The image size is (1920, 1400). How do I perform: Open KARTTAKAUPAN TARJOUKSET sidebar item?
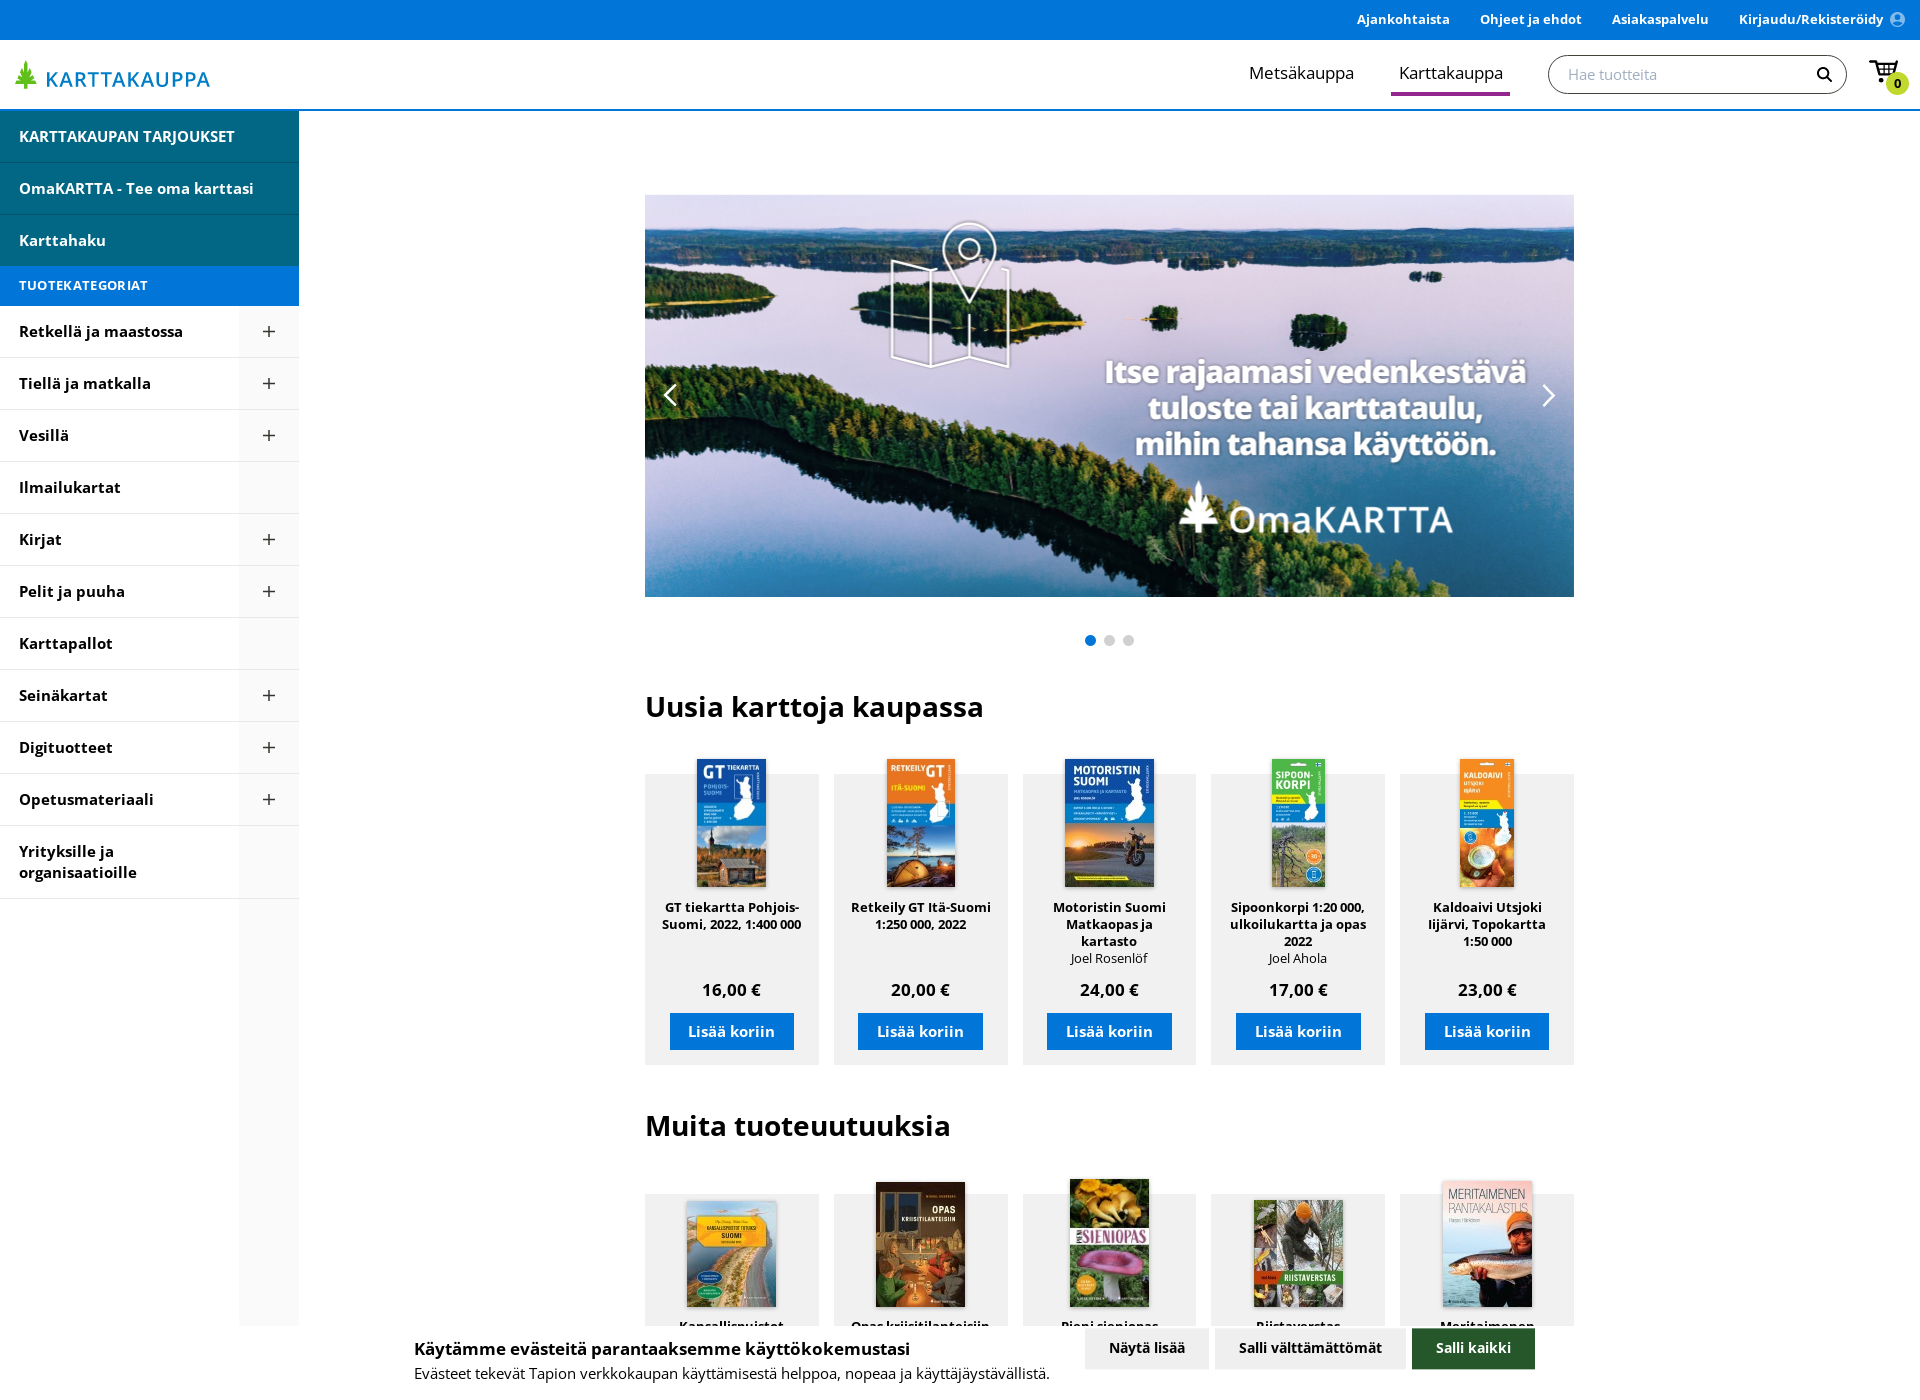(149, 136)
